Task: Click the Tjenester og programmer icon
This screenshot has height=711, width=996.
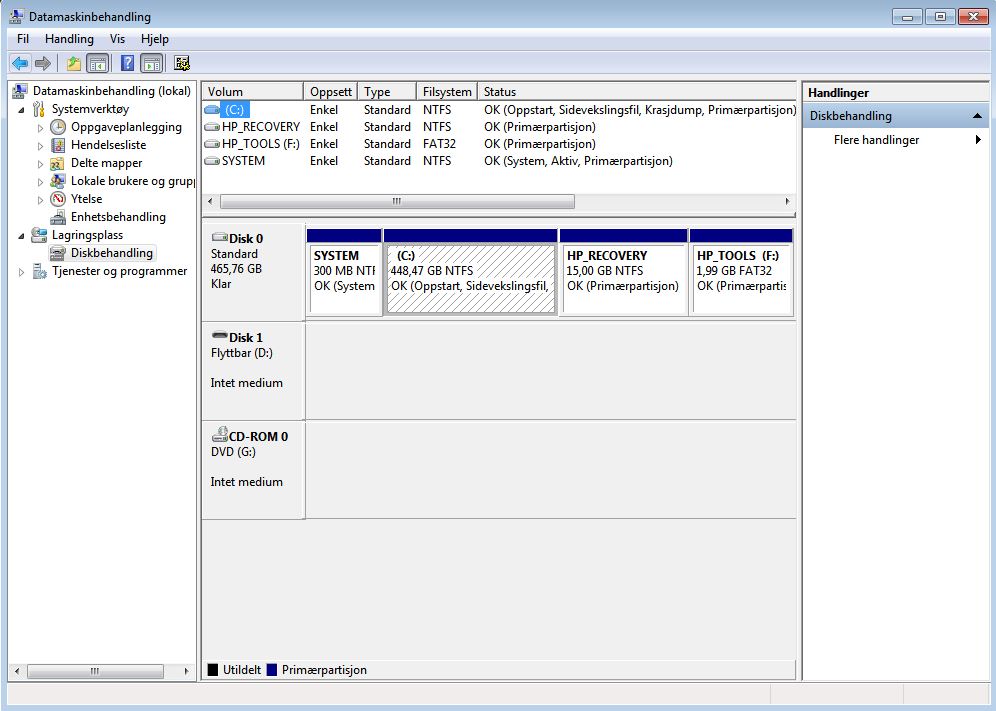Action: click(39, 271)
